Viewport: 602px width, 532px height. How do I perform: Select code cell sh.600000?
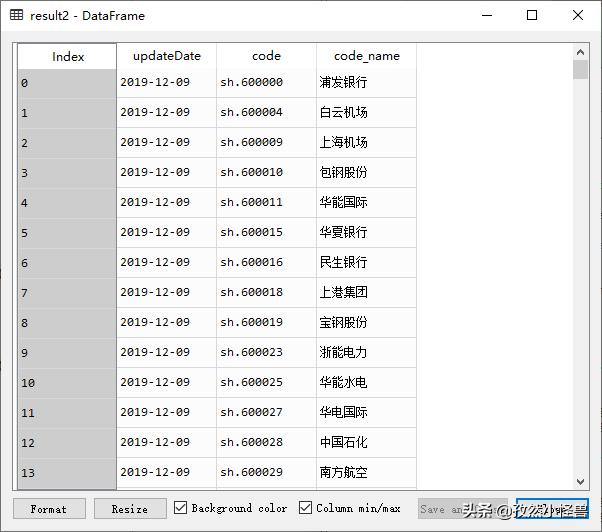point(266,82)
